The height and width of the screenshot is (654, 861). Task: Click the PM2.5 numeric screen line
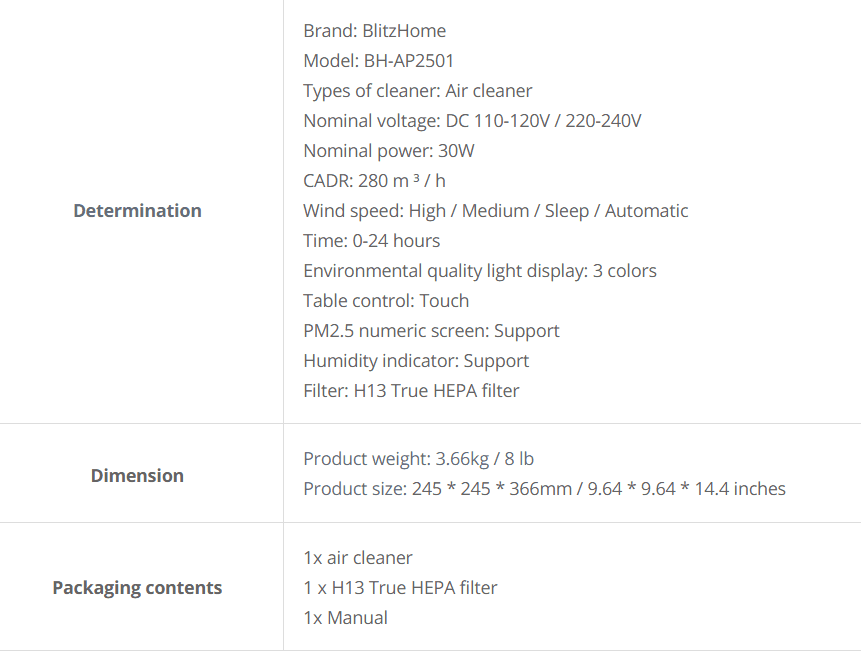click(x=432, y=331)
